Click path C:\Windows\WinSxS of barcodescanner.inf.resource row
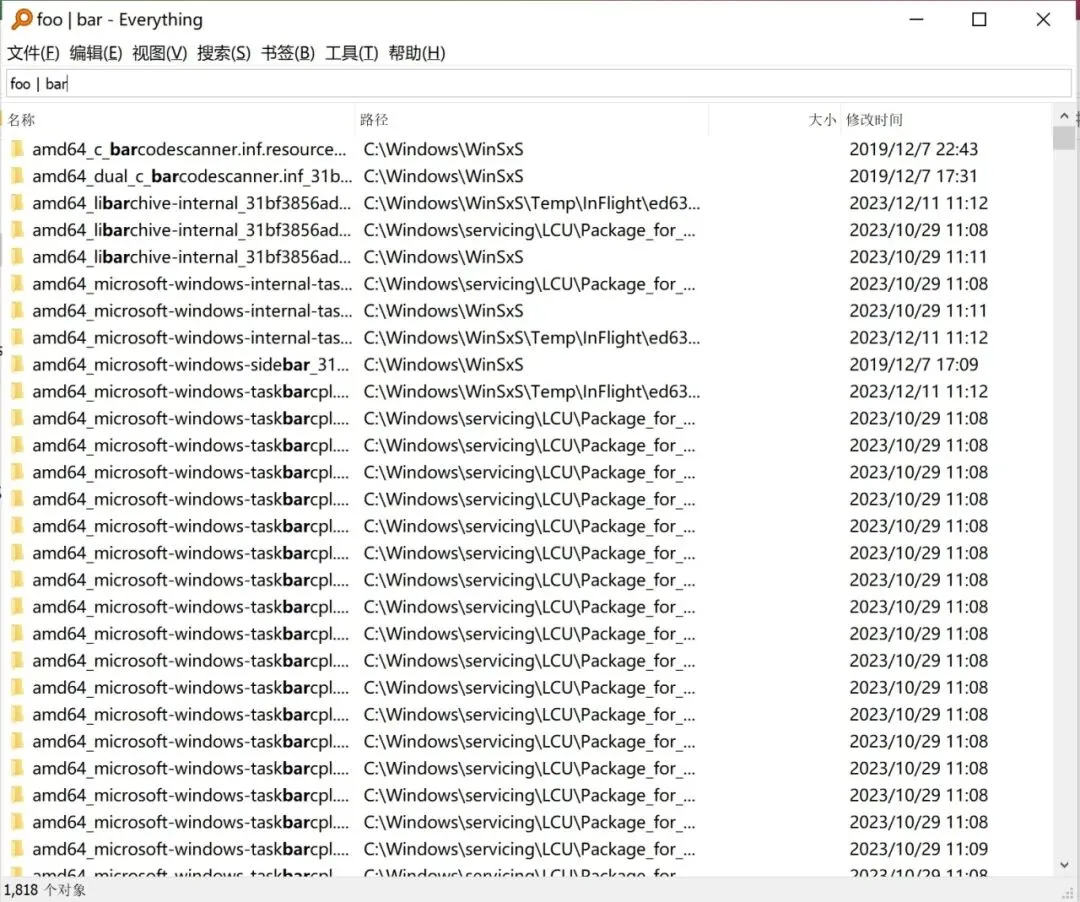This screenshot has height=902, width=1080. (x=444, y=149)
